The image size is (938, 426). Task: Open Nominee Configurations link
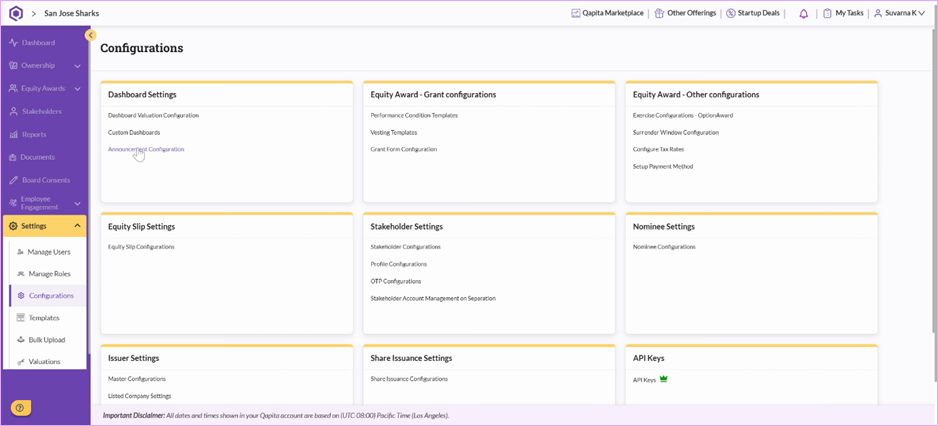tap(664, 247)
